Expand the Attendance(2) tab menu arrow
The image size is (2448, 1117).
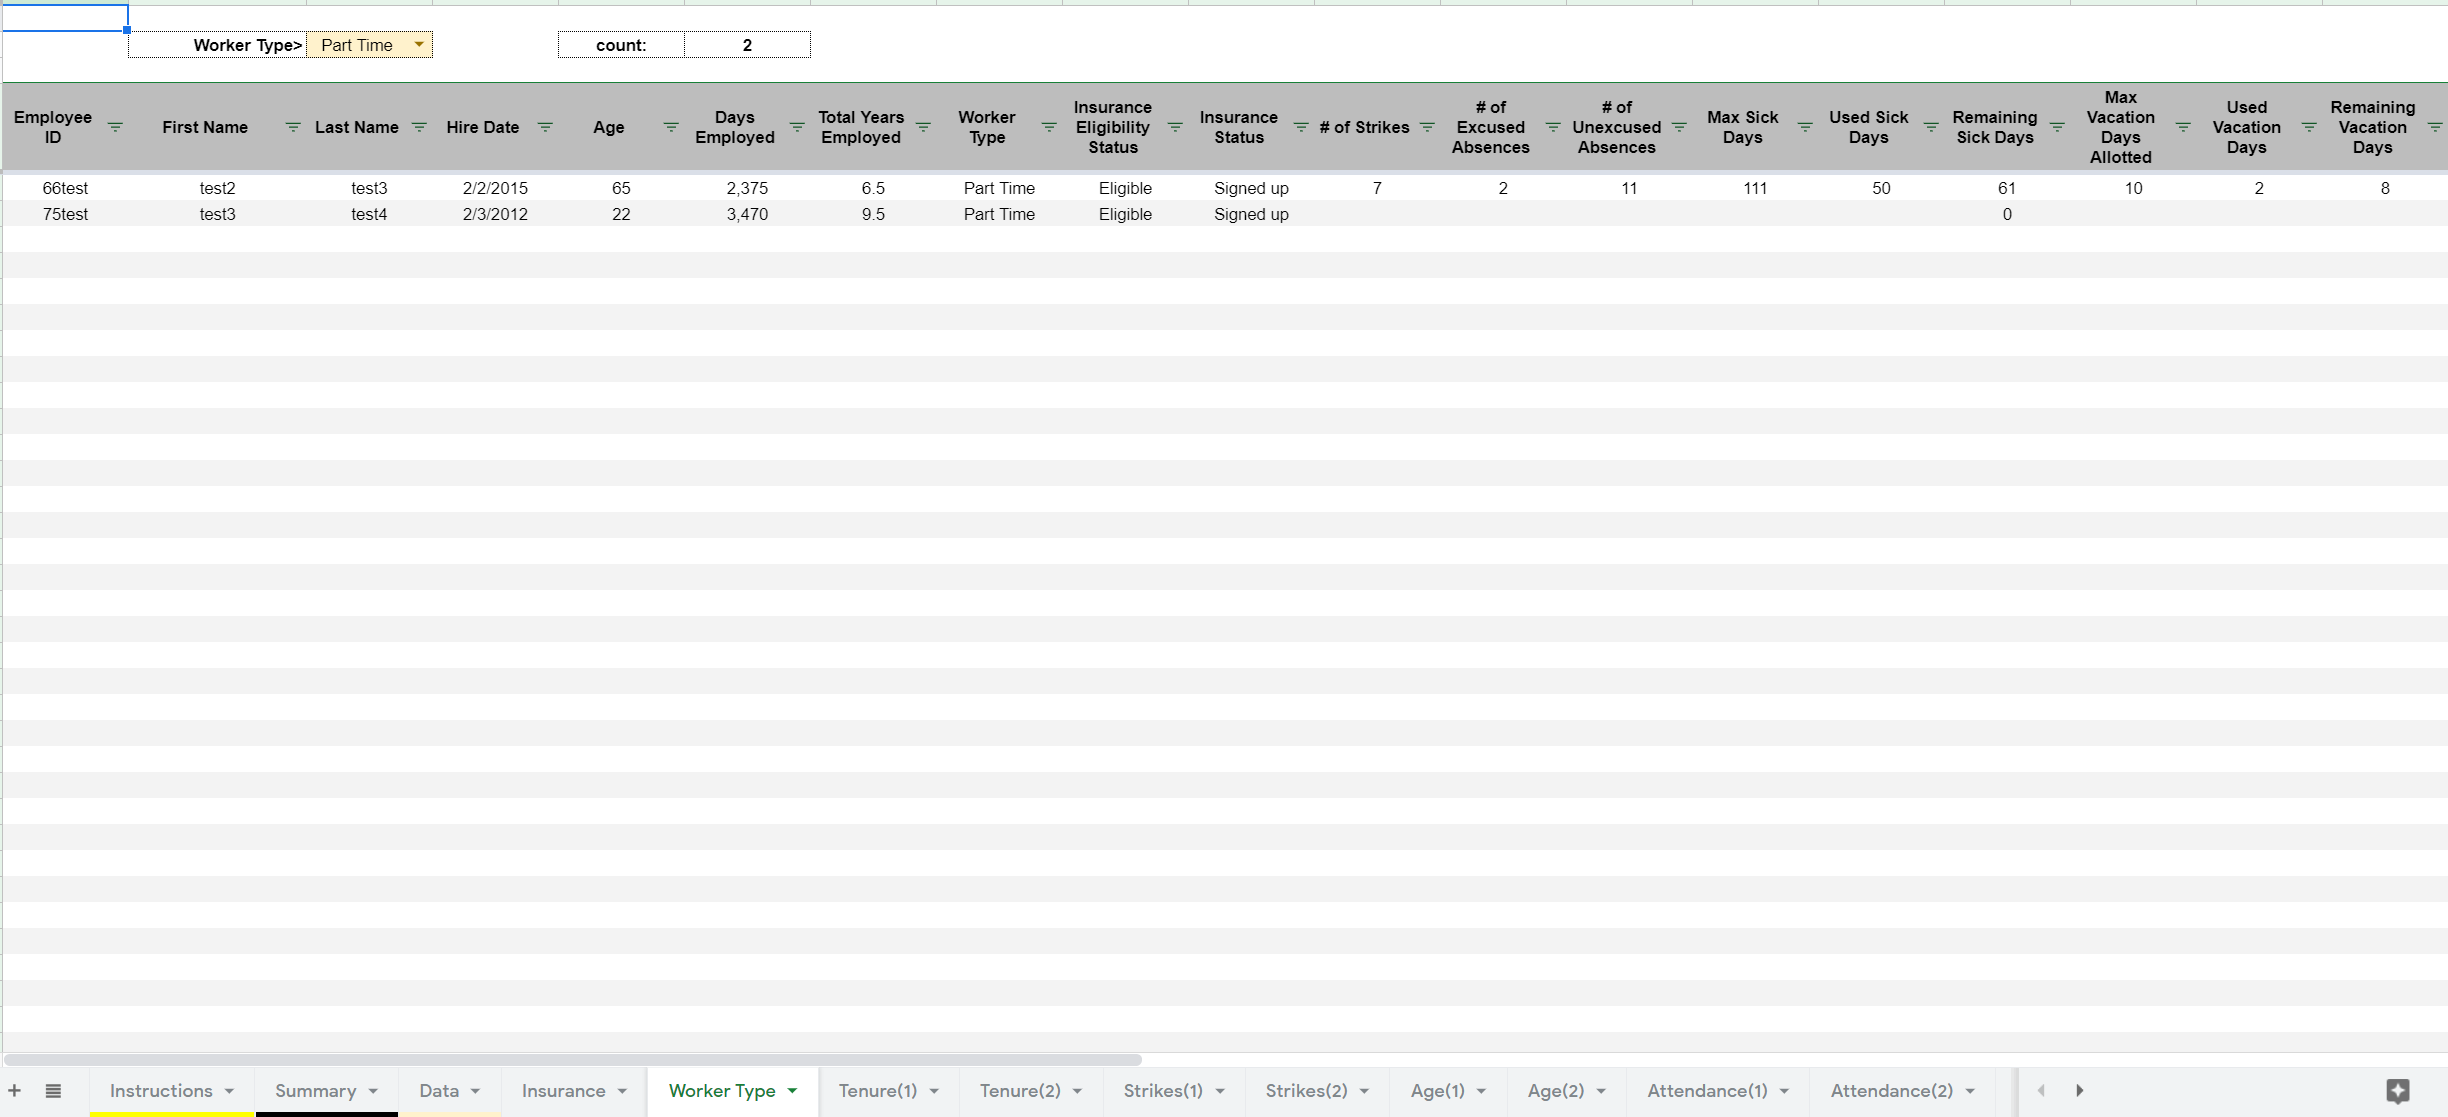1970,1091
